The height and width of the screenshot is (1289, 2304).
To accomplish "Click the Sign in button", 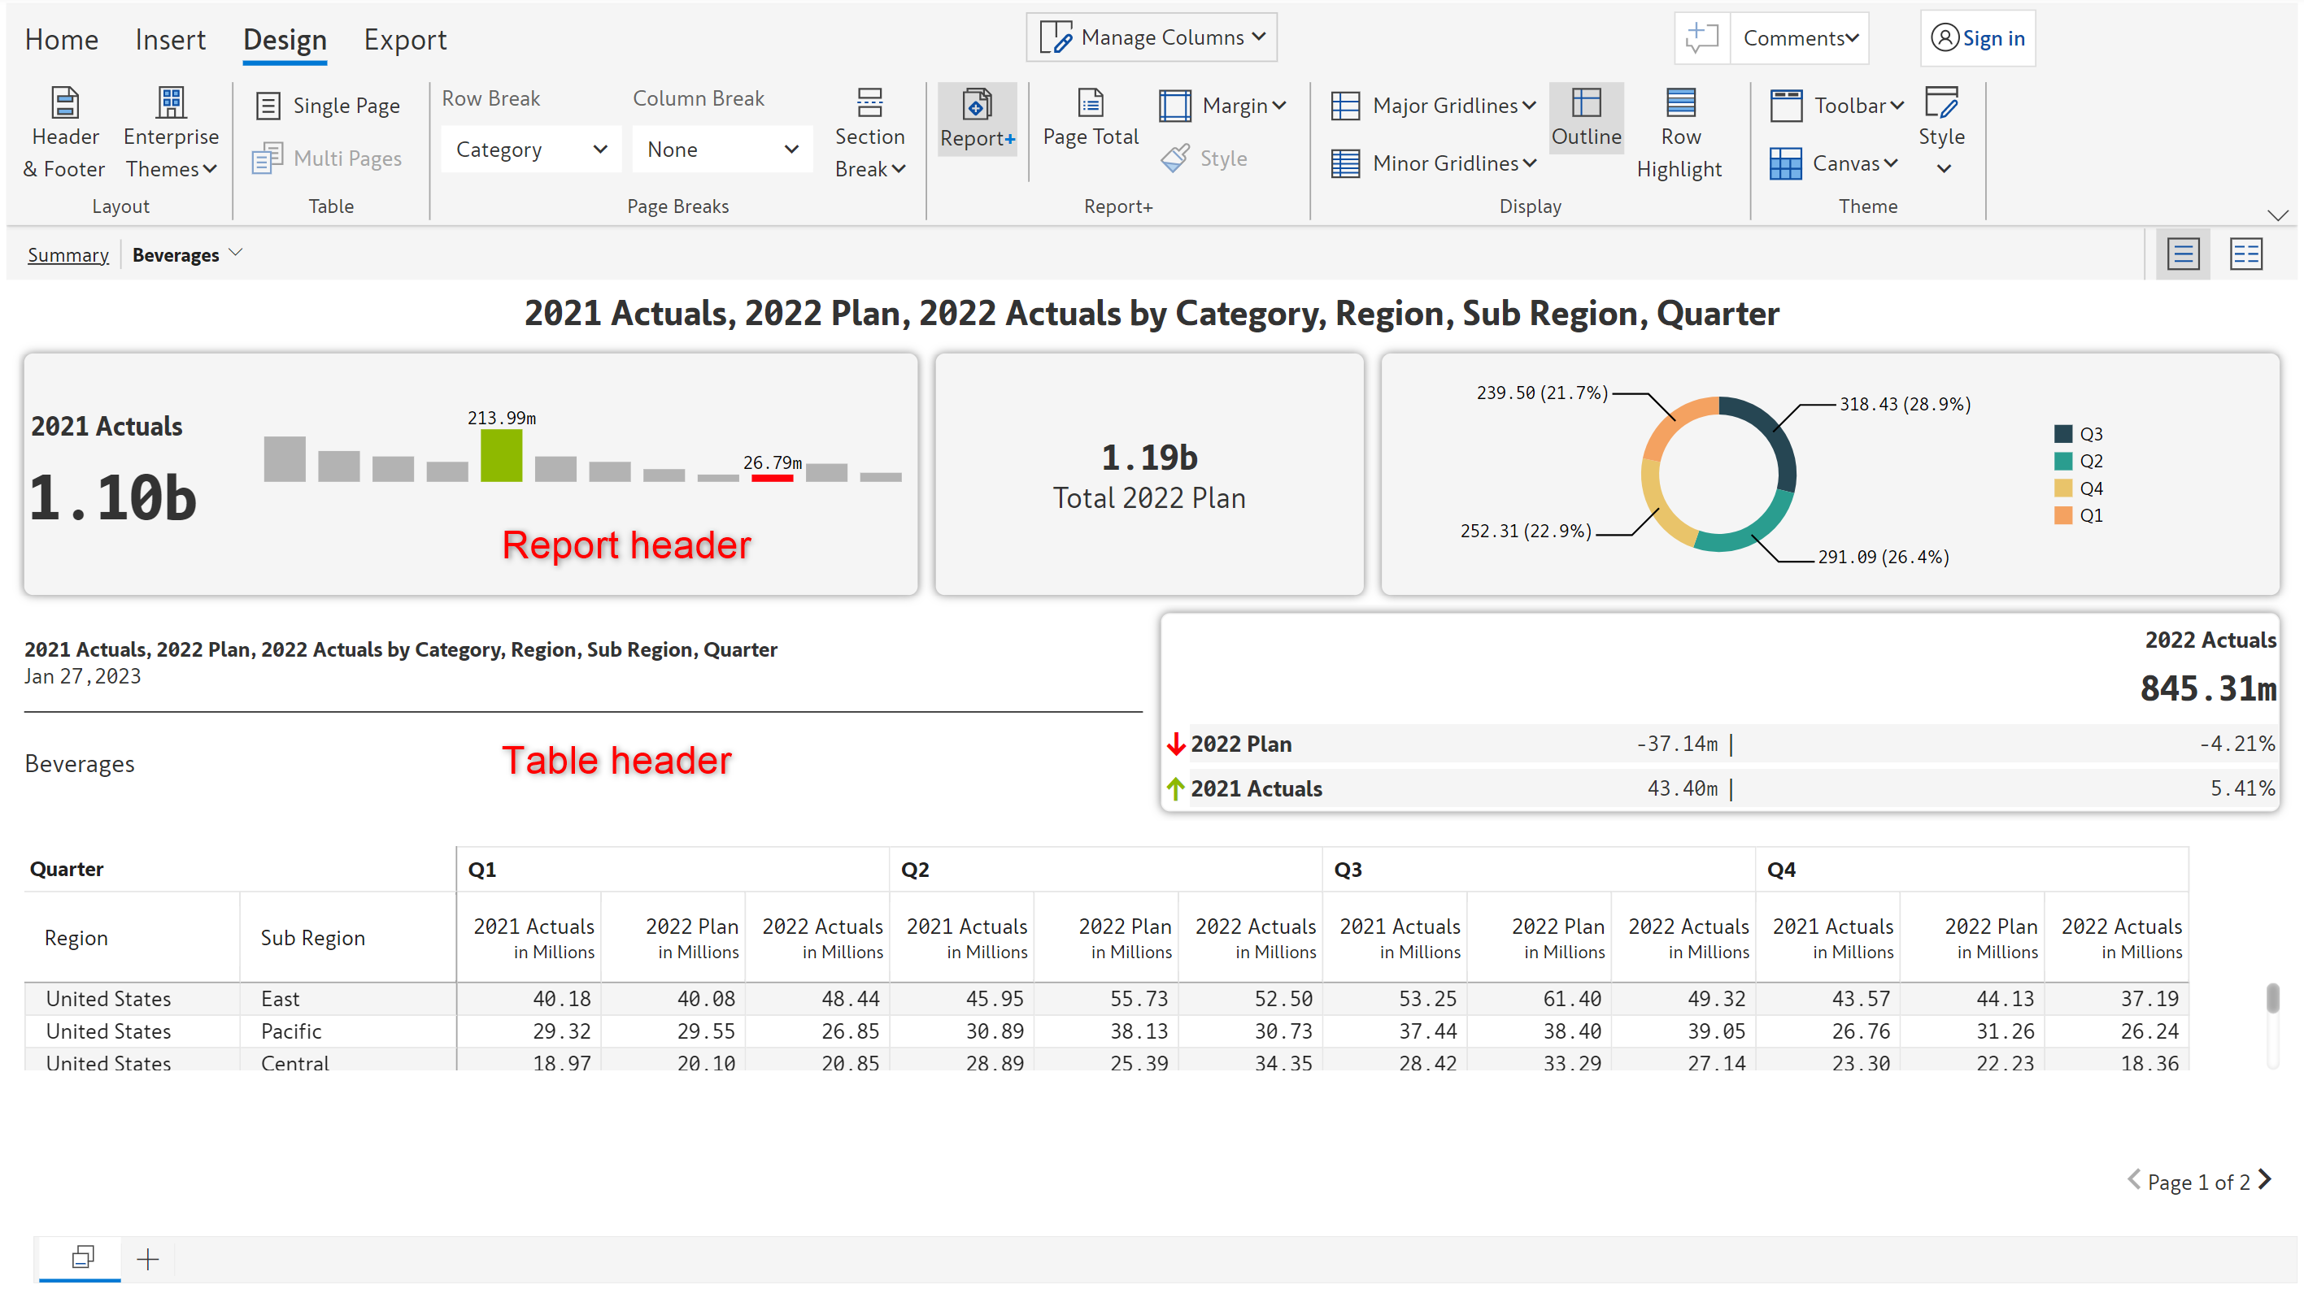I will (x=1977, y=38).
